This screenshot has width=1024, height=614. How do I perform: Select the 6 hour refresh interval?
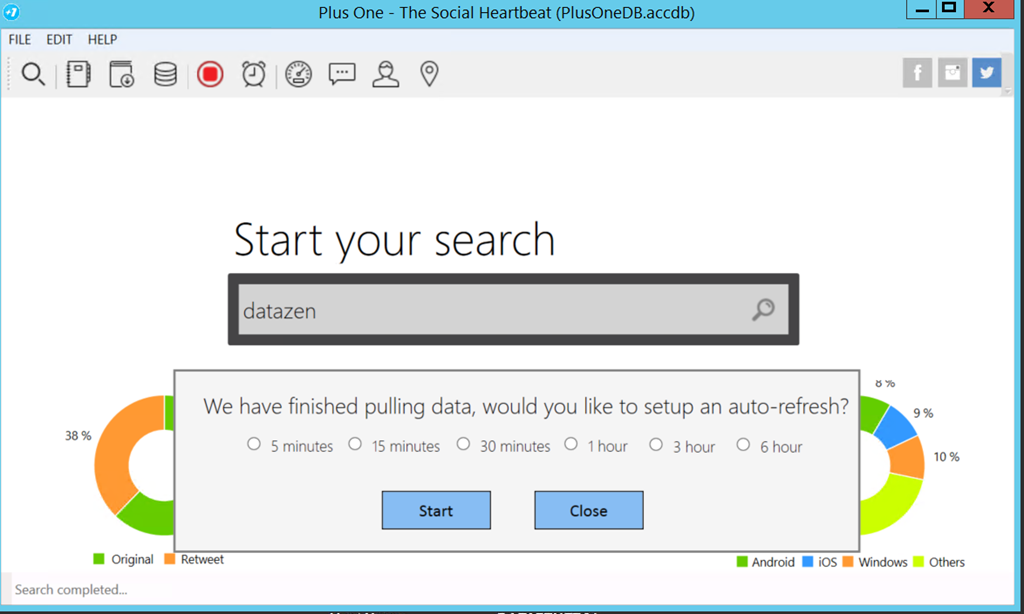click(743, 445)
